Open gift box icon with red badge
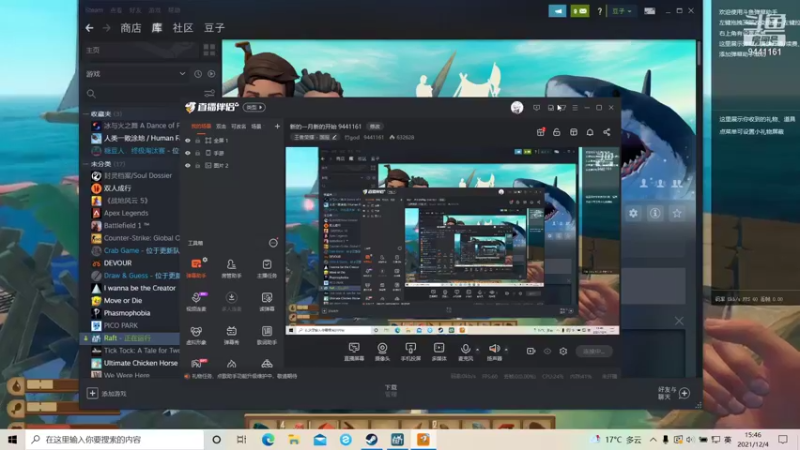The height and width of the screenshot is (450, 800). (x=541, y=132)
